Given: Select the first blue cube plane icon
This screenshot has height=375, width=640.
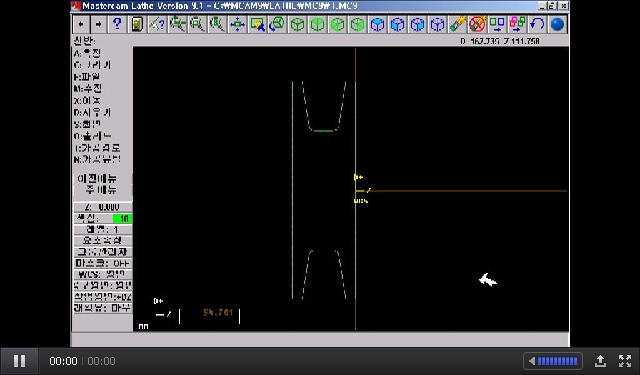Looking at the screenshot, I should pos(377,24).
